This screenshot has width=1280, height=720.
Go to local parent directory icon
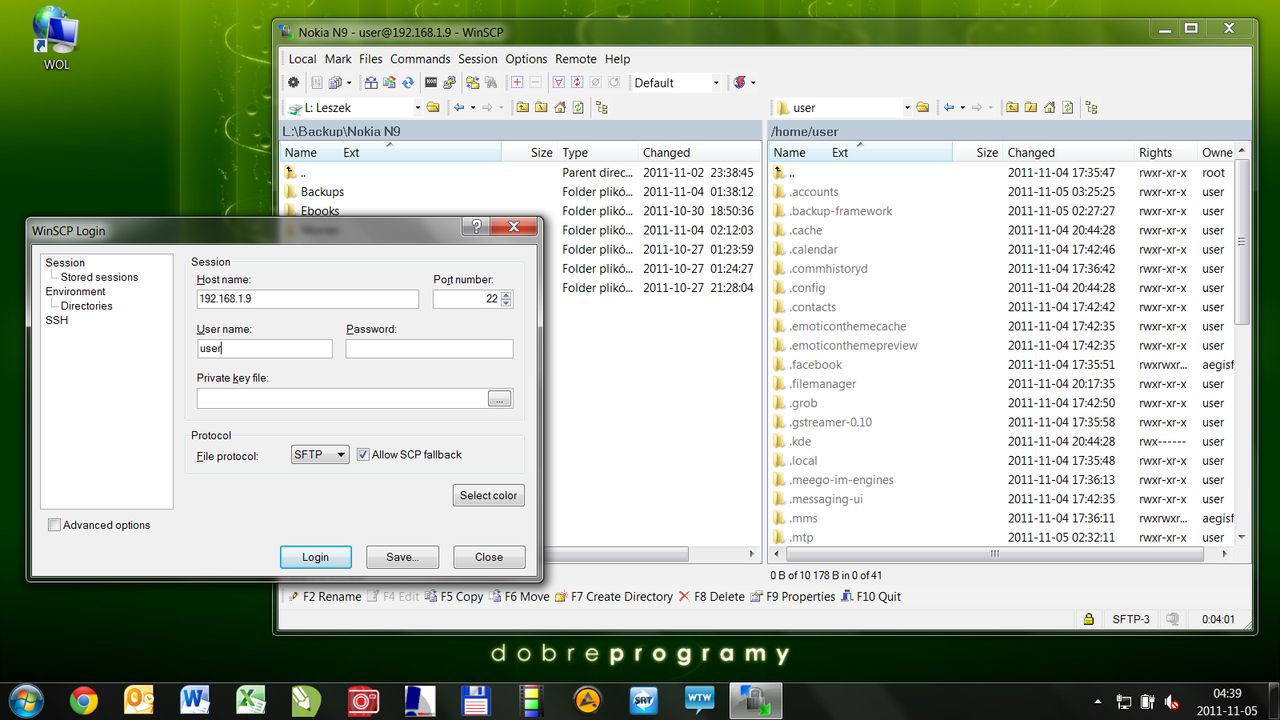tap(523, 107)
